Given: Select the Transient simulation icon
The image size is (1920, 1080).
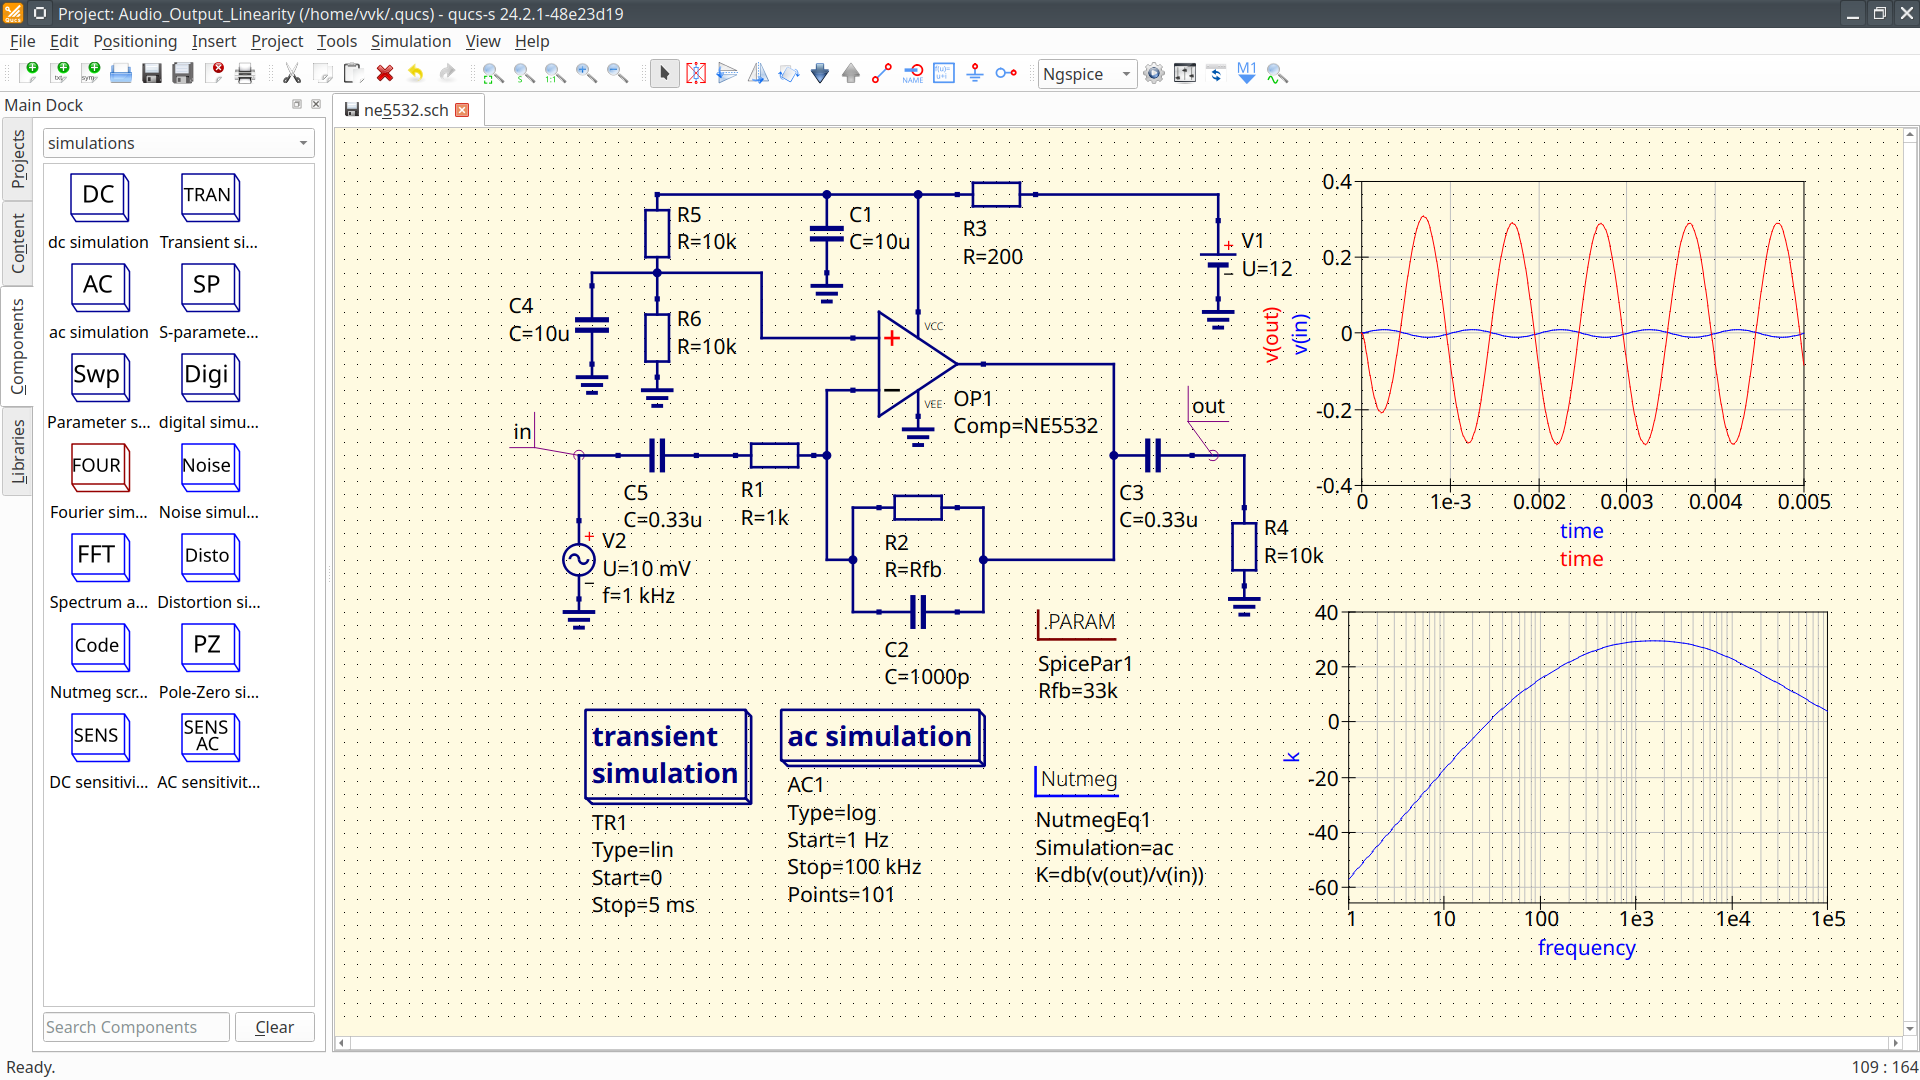Looking at the screenshot, I should pos(206,194).
